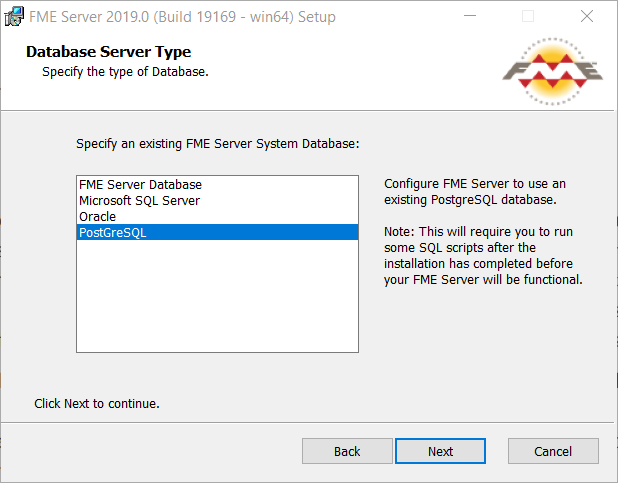This screenshot has height=483, width=618.
Task: Open the installer system menu icon
Action: [14, 17]
